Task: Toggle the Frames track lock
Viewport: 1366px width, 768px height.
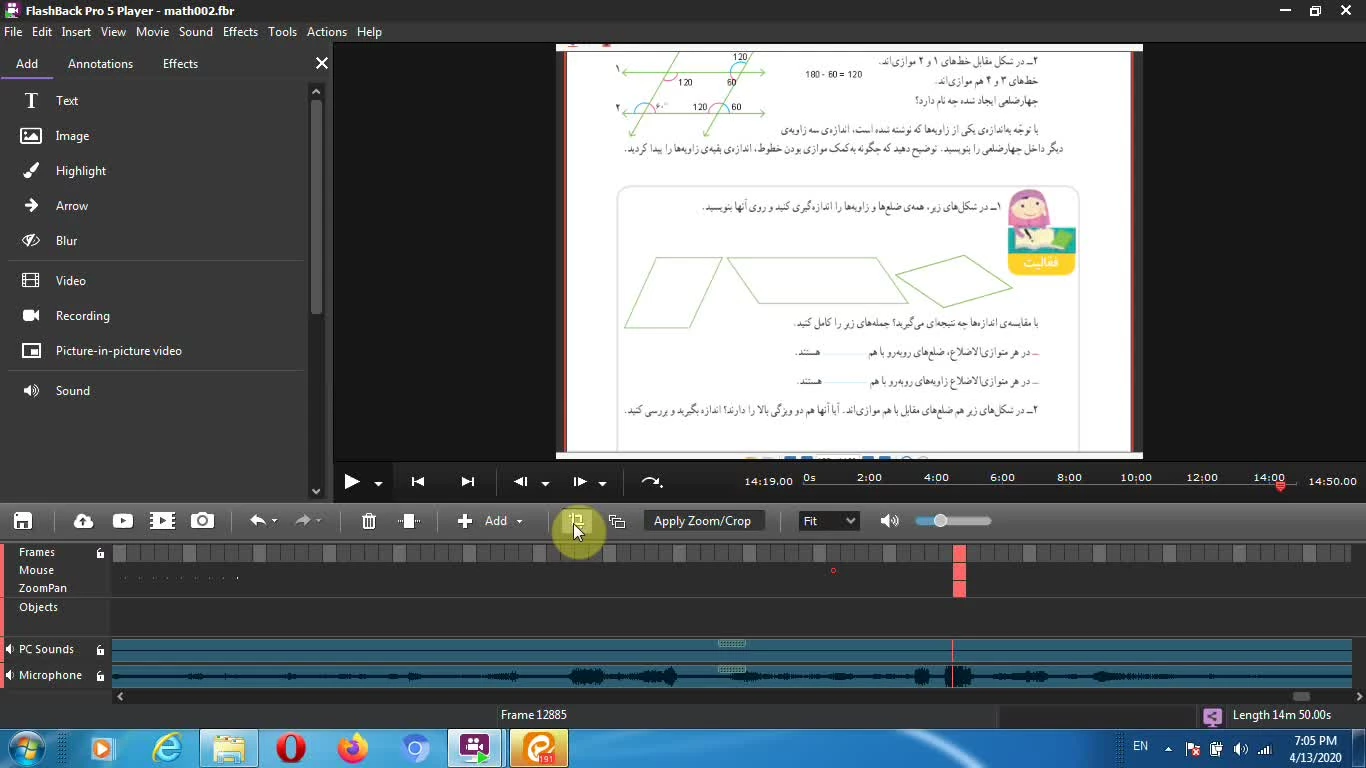Action: 100,553
